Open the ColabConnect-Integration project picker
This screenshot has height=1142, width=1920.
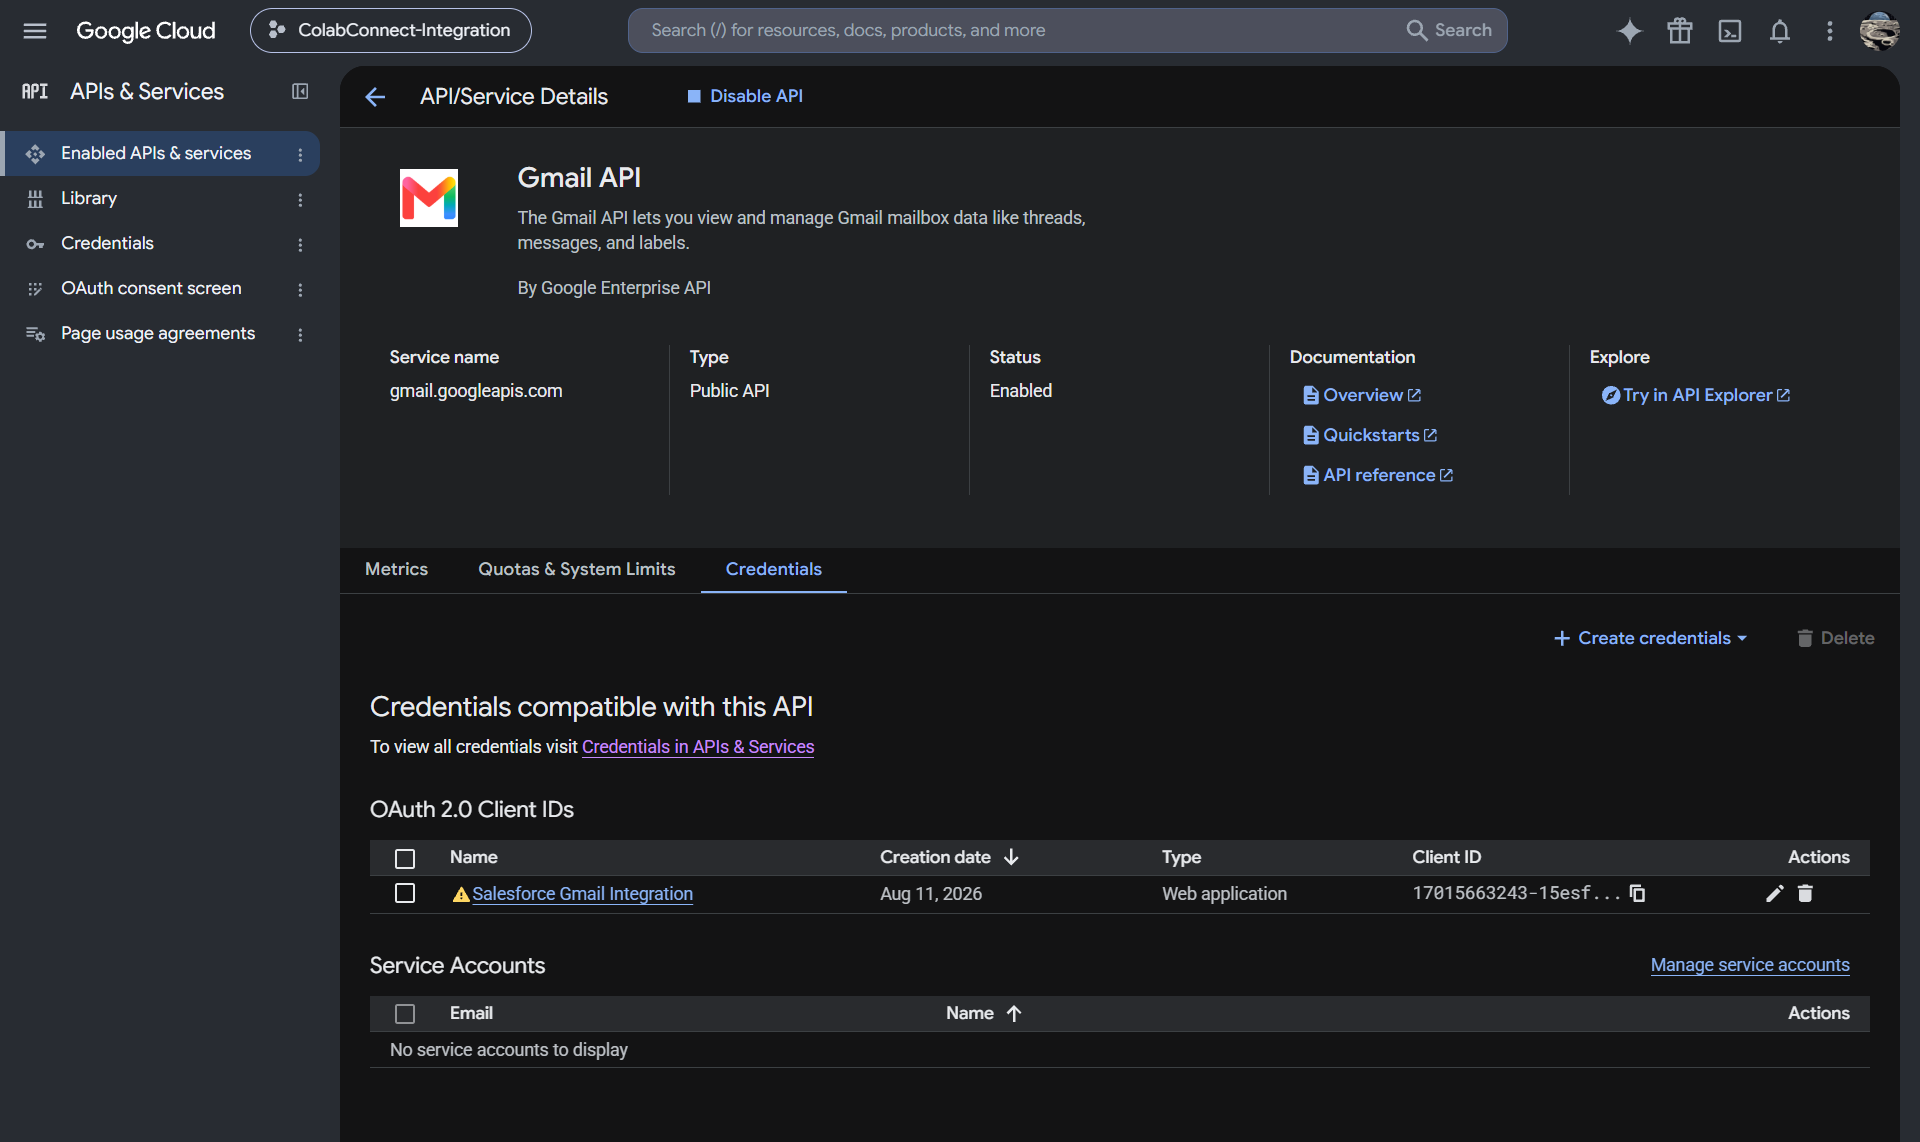pyautogui.click(x=391, y=30)
